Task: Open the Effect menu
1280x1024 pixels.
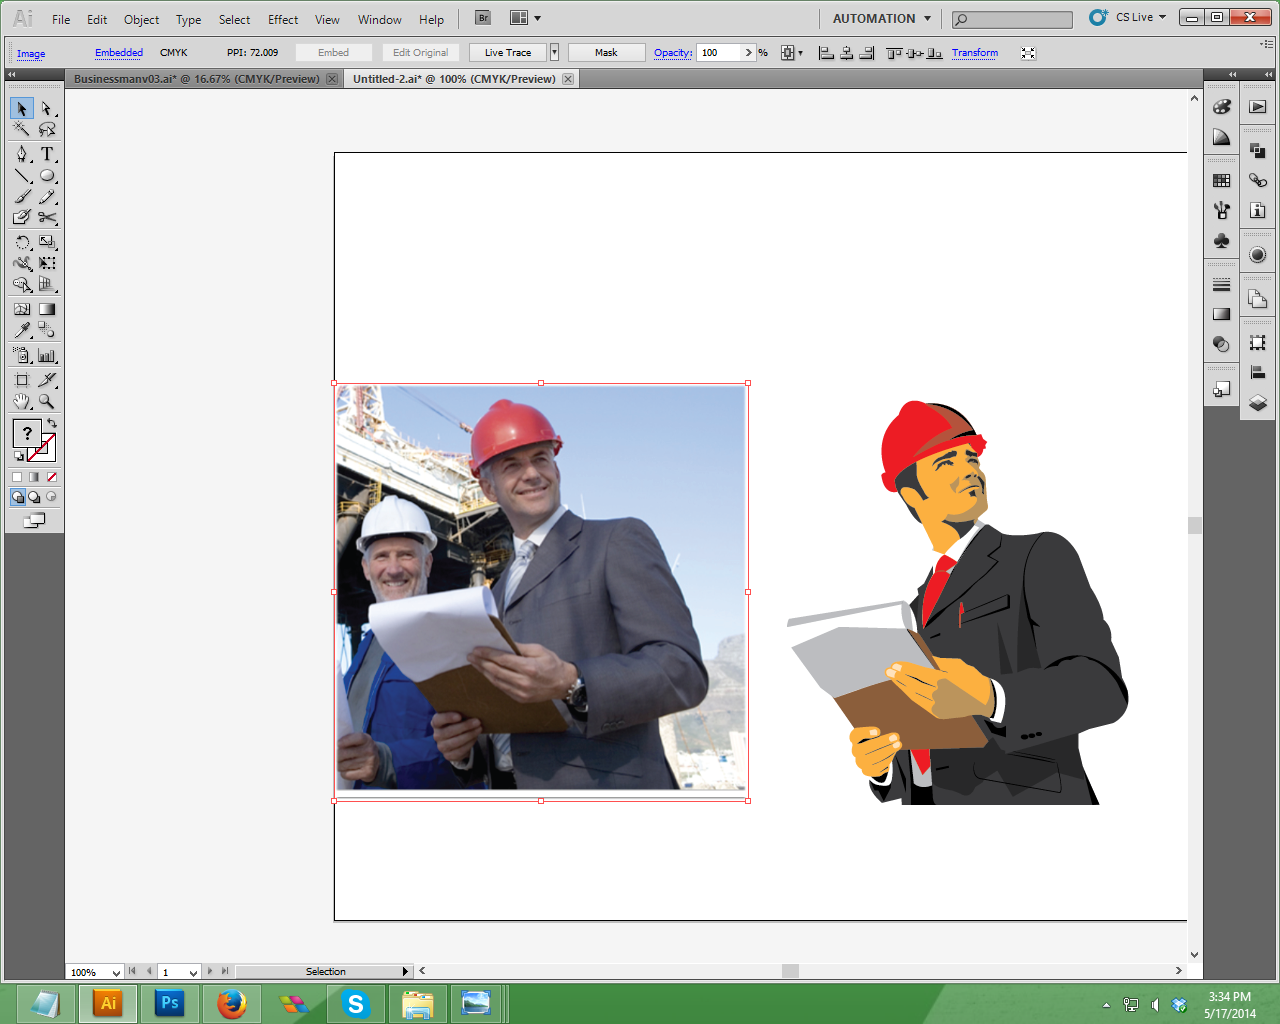Action: click(283, 20)
